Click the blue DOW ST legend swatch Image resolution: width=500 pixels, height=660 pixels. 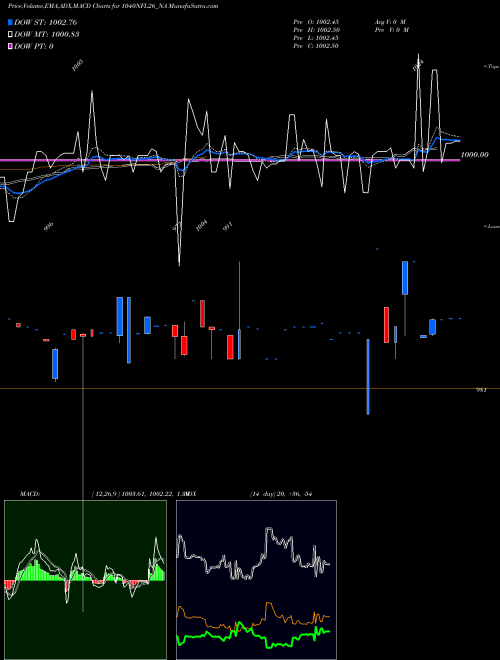(x=10, y=22)
